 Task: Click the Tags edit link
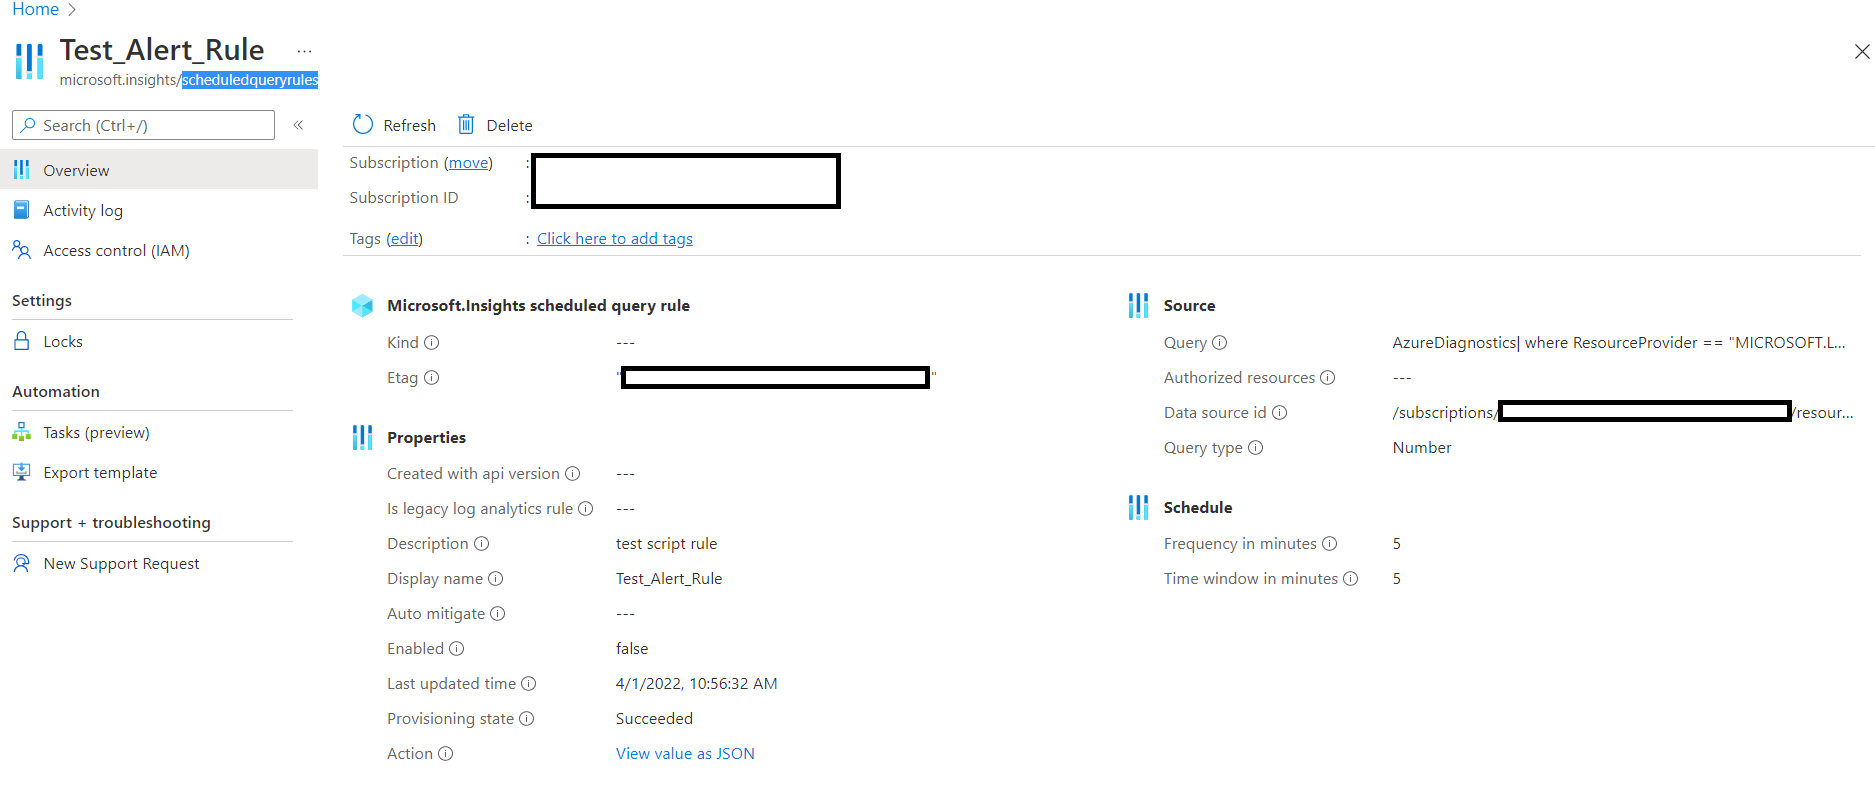[x=404, y=238]
